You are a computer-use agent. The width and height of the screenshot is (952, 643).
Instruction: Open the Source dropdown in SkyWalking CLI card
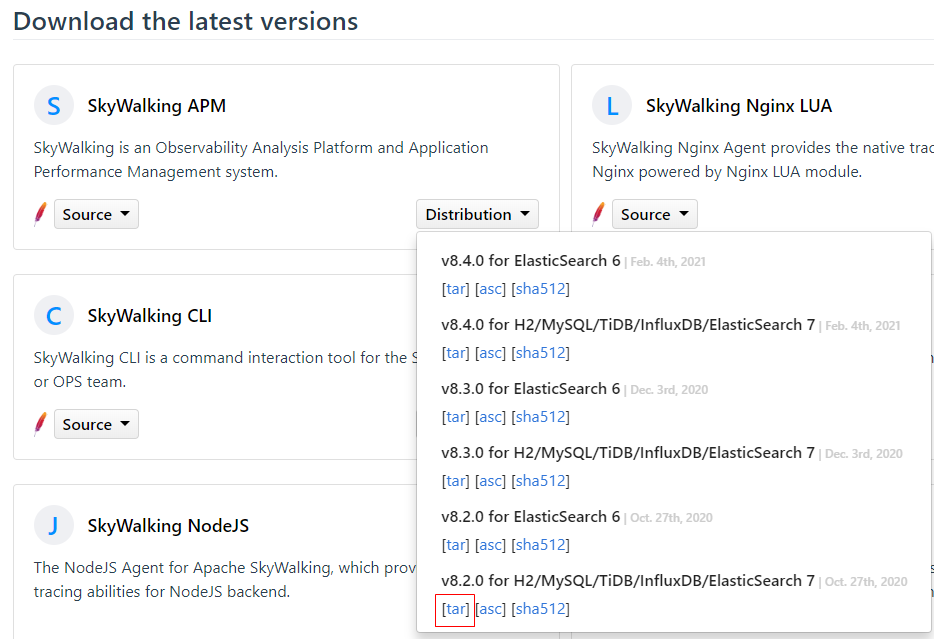(97, 424)
